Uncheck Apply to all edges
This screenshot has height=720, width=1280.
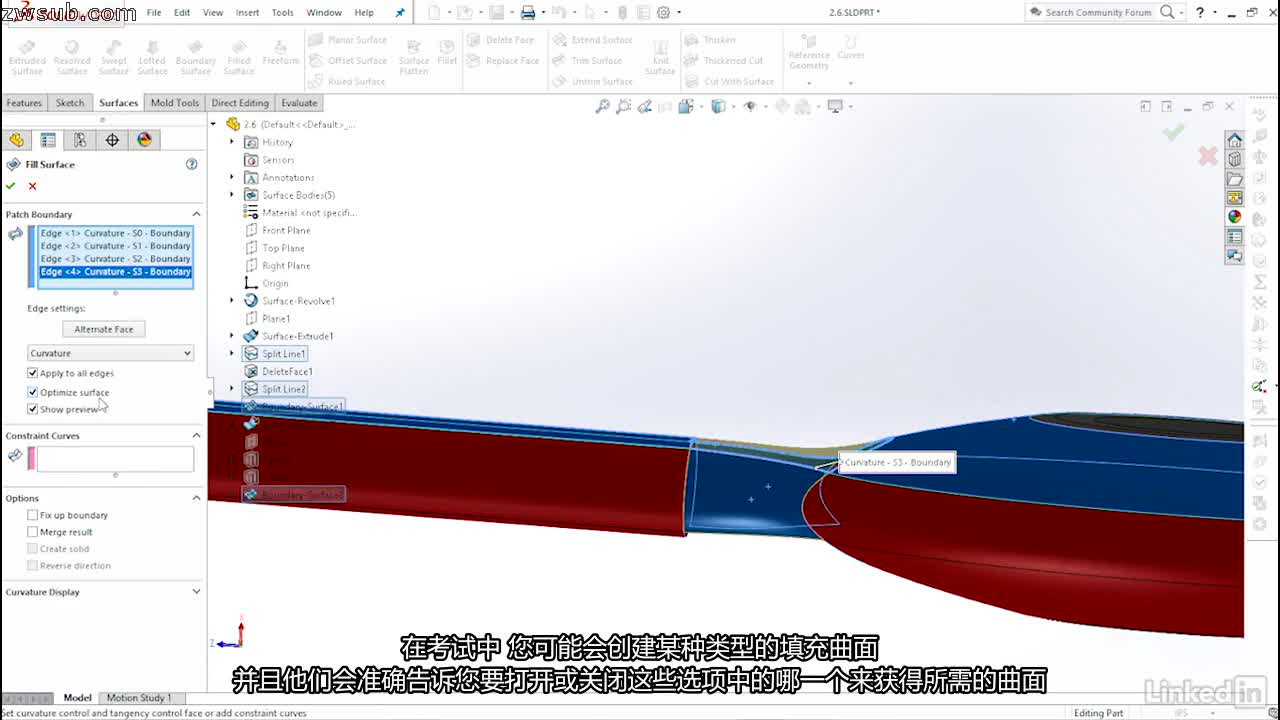pyautogui.click(x=33, y=372)
